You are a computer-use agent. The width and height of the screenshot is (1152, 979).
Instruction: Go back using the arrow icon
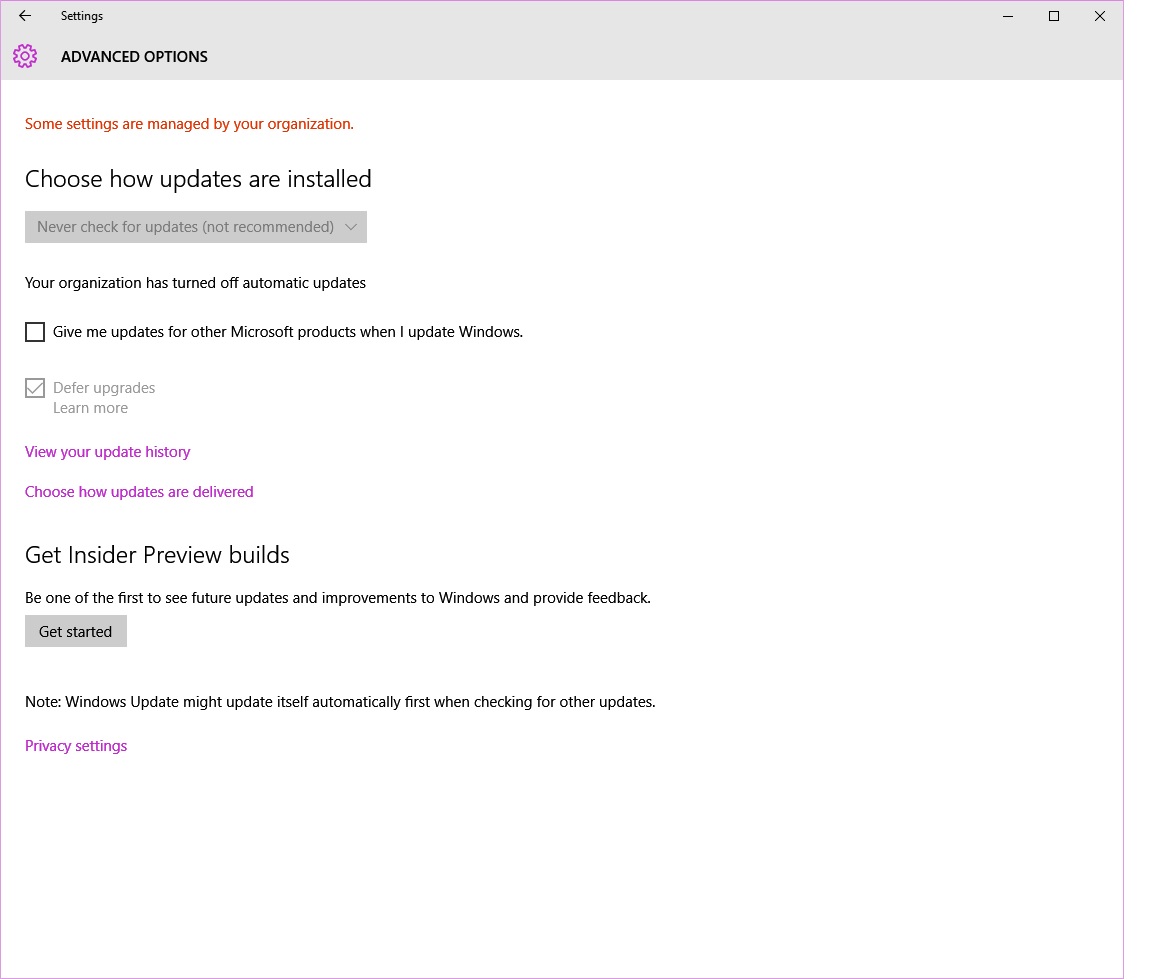tap(25, 15)
